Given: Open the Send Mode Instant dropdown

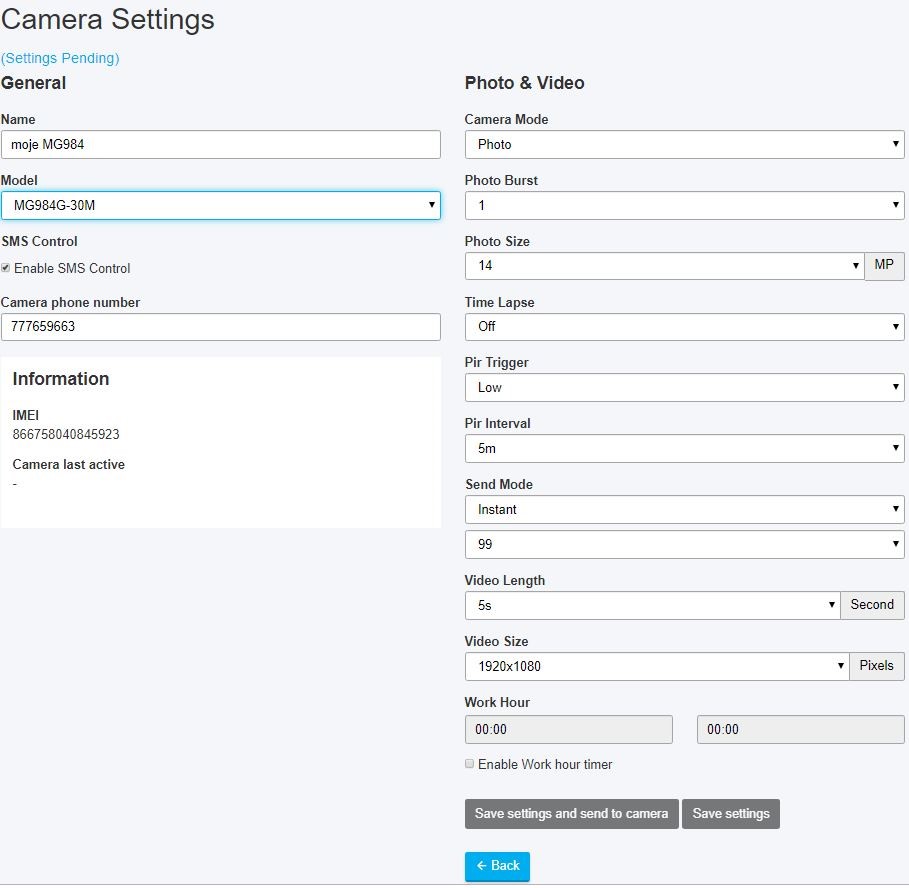Looking at the screenshot, I should click(x=684, y=509).
